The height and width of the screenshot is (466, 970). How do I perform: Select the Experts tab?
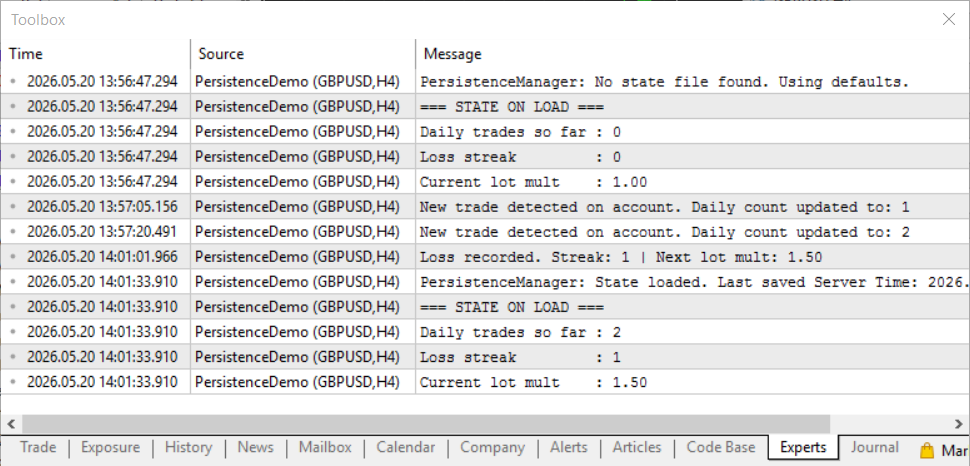click(803, 447)
